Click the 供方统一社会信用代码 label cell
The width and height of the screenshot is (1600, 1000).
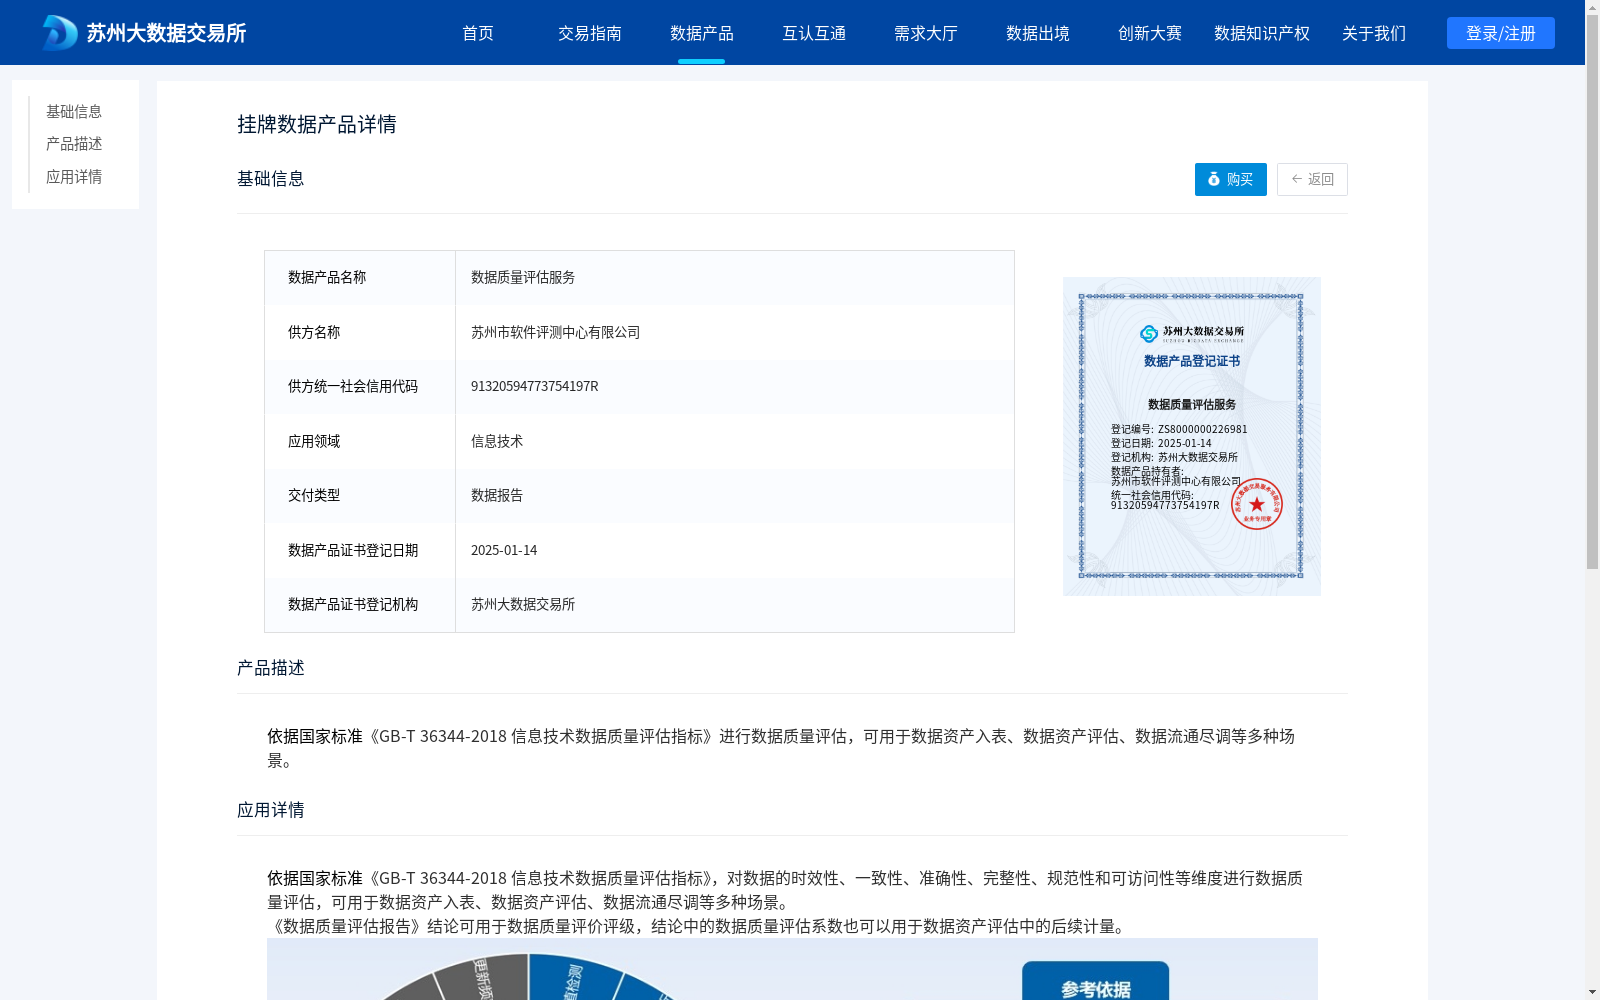360,386
